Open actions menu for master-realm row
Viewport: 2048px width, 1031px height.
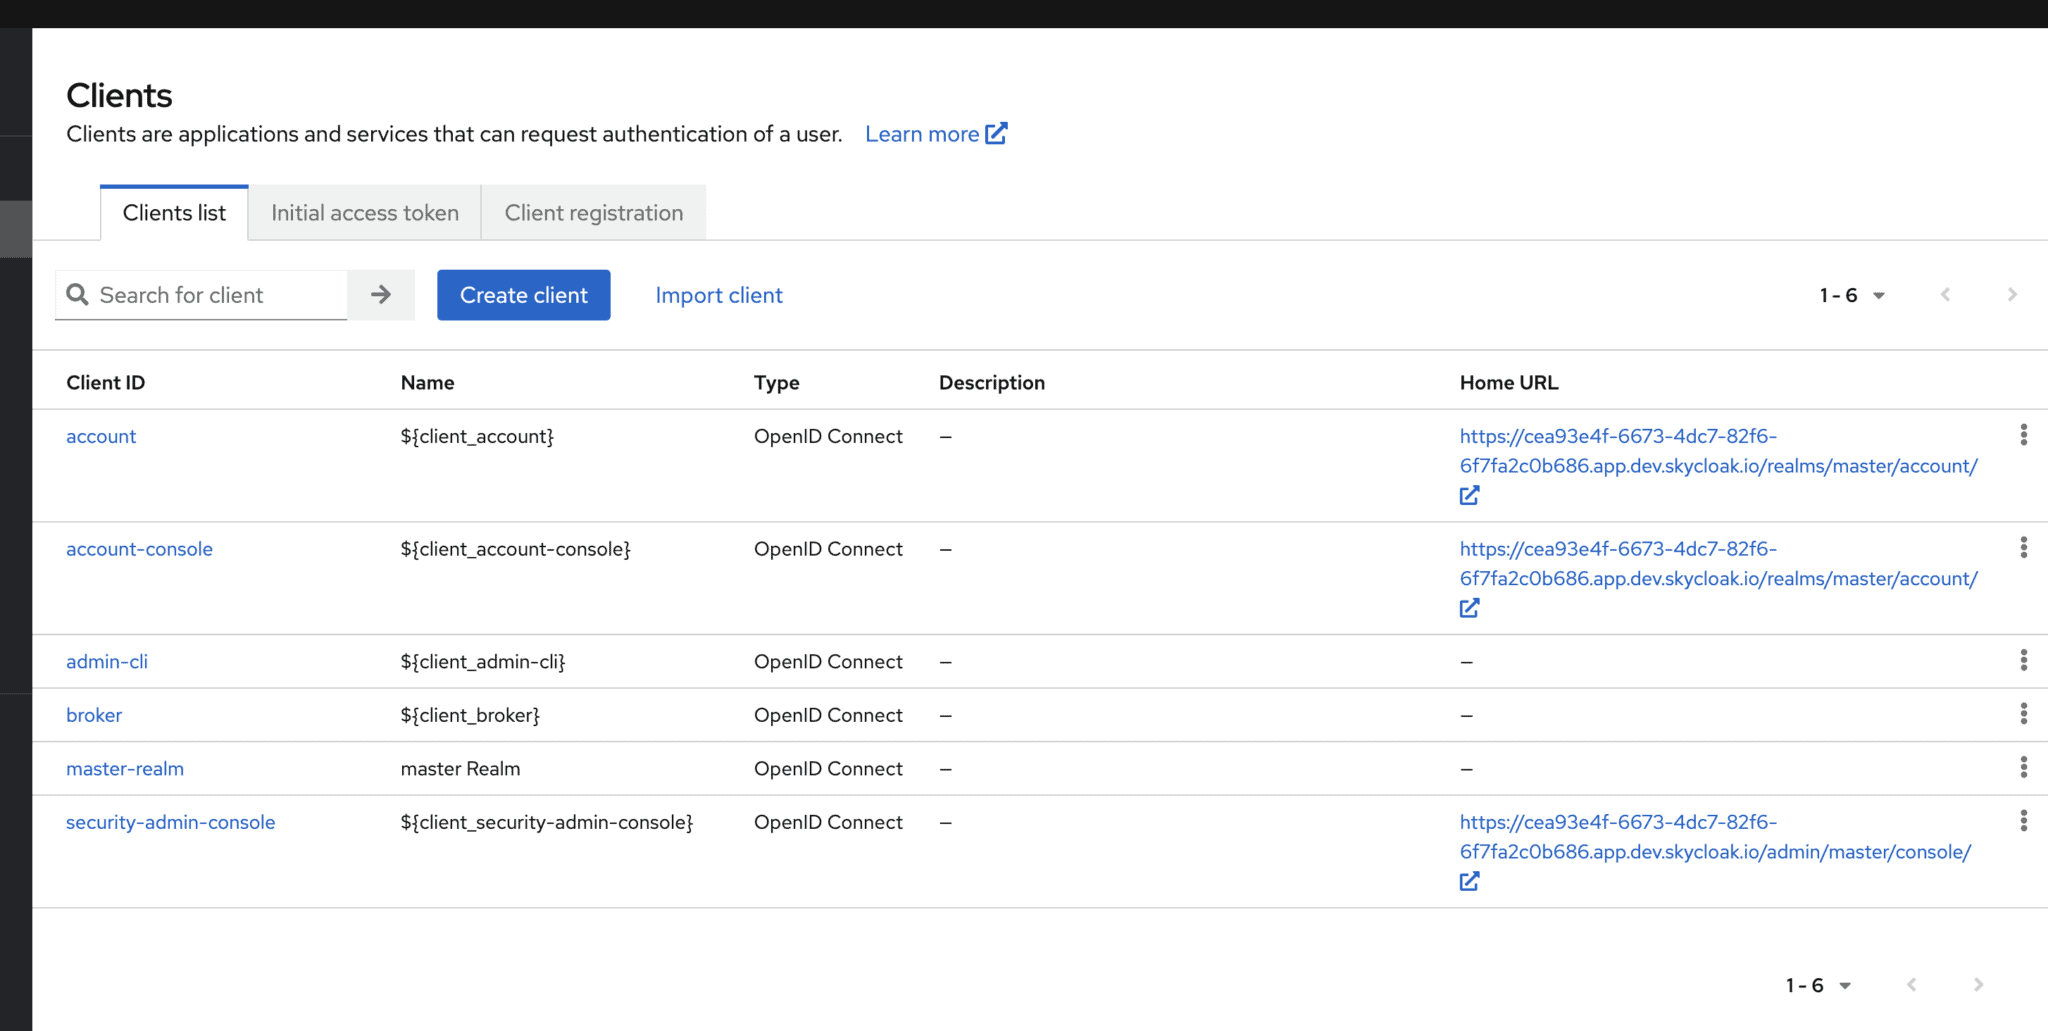(2023, 768)
